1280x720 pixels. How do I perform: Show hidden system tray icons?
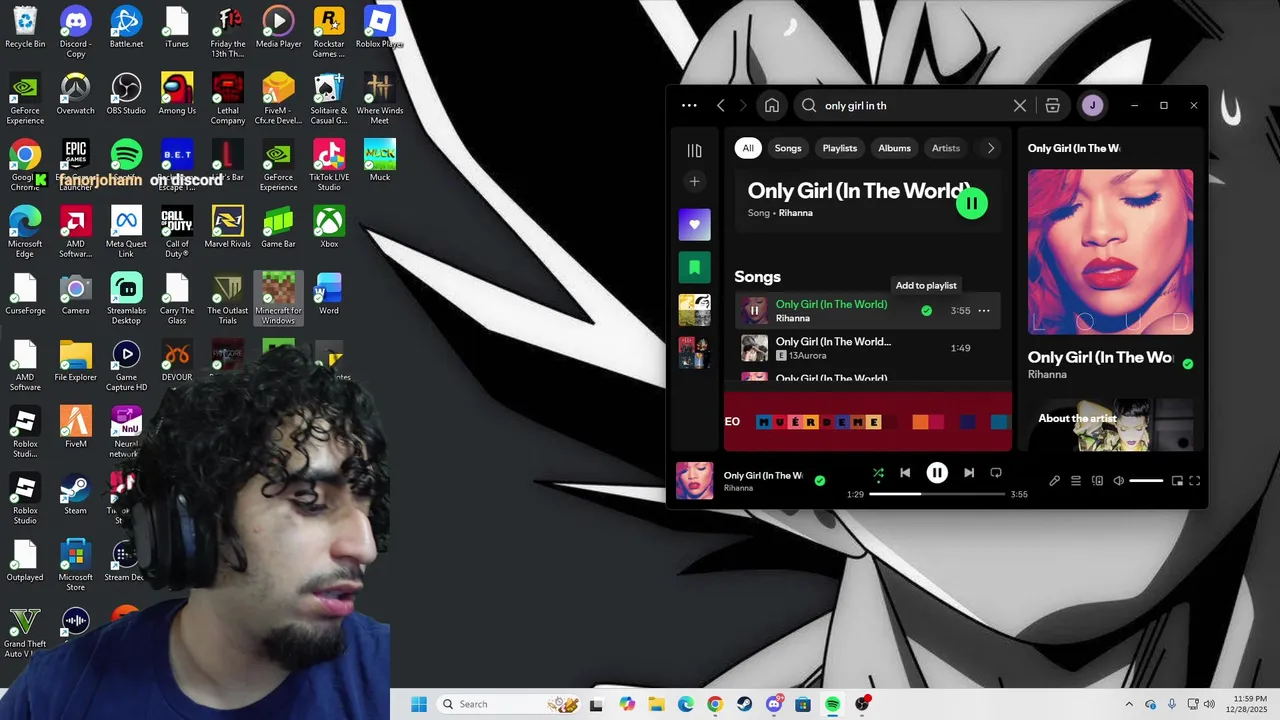1129,704
